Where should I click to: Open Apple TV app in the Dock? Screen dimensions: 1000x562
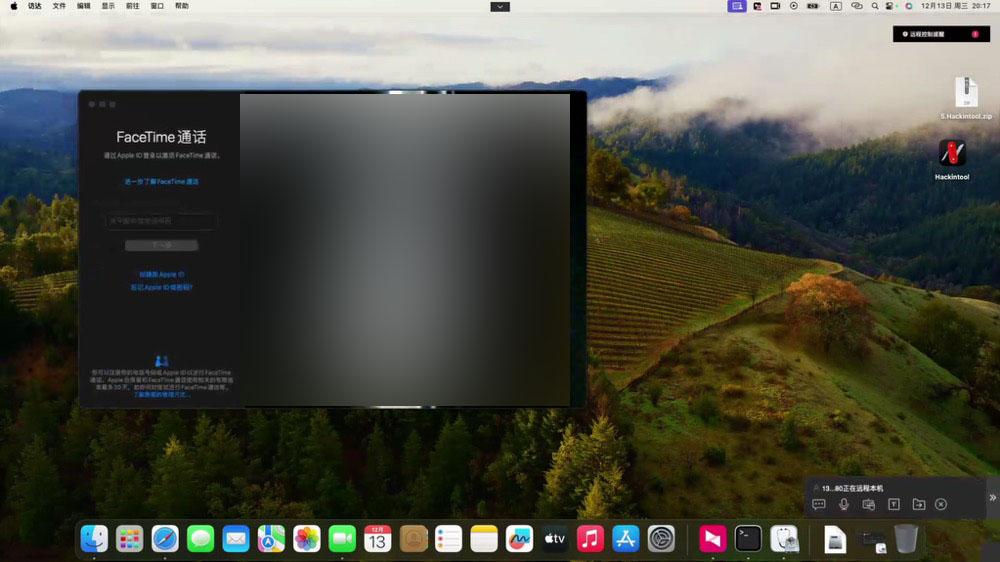[x=555, y=539]
